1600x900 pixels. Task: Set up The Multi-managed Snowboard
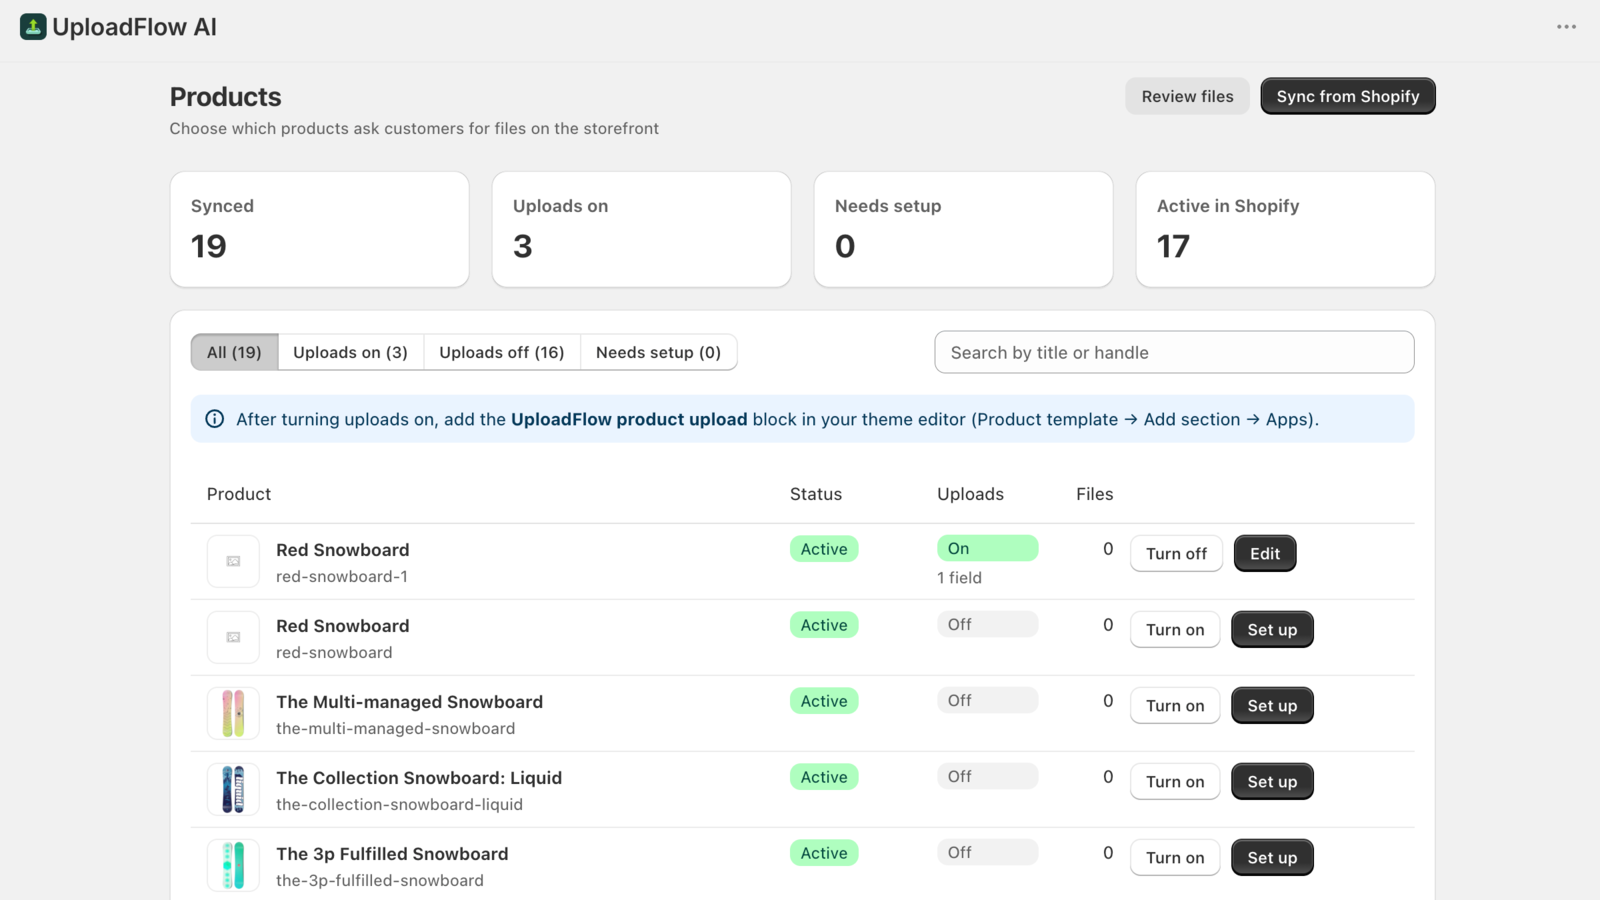(1272, 705)
